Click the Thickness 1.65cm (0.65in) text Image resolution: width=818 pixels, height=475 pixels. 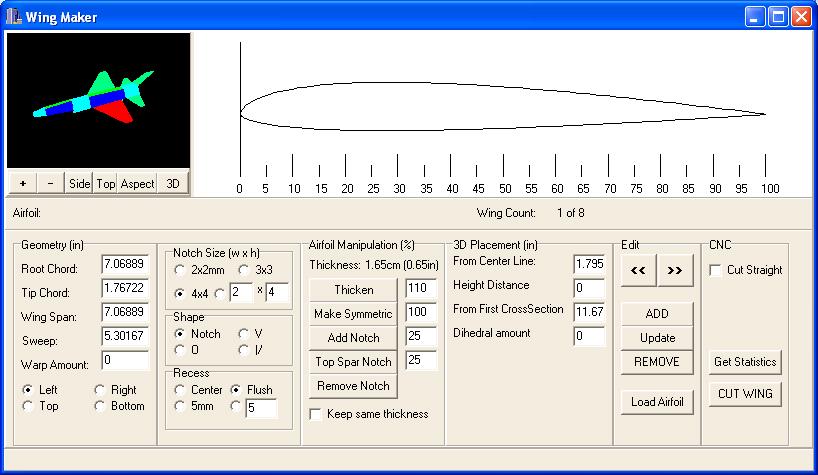[374, 265]
